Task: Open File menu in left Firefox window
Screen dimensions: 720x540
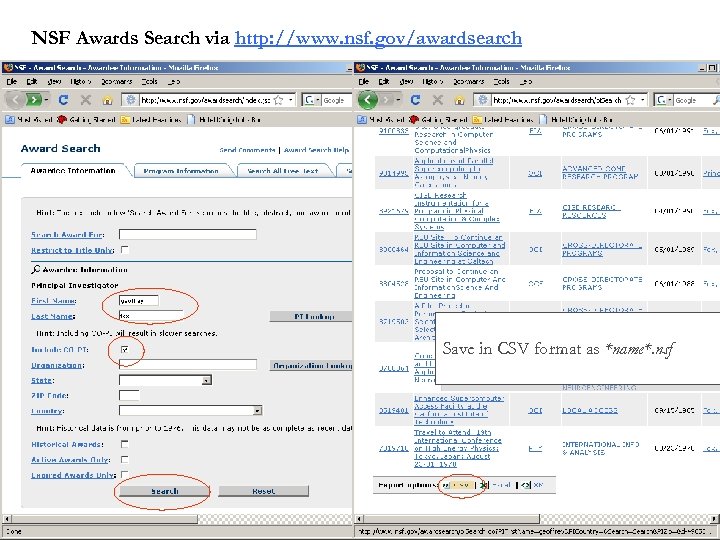Action: click(11, 81)
